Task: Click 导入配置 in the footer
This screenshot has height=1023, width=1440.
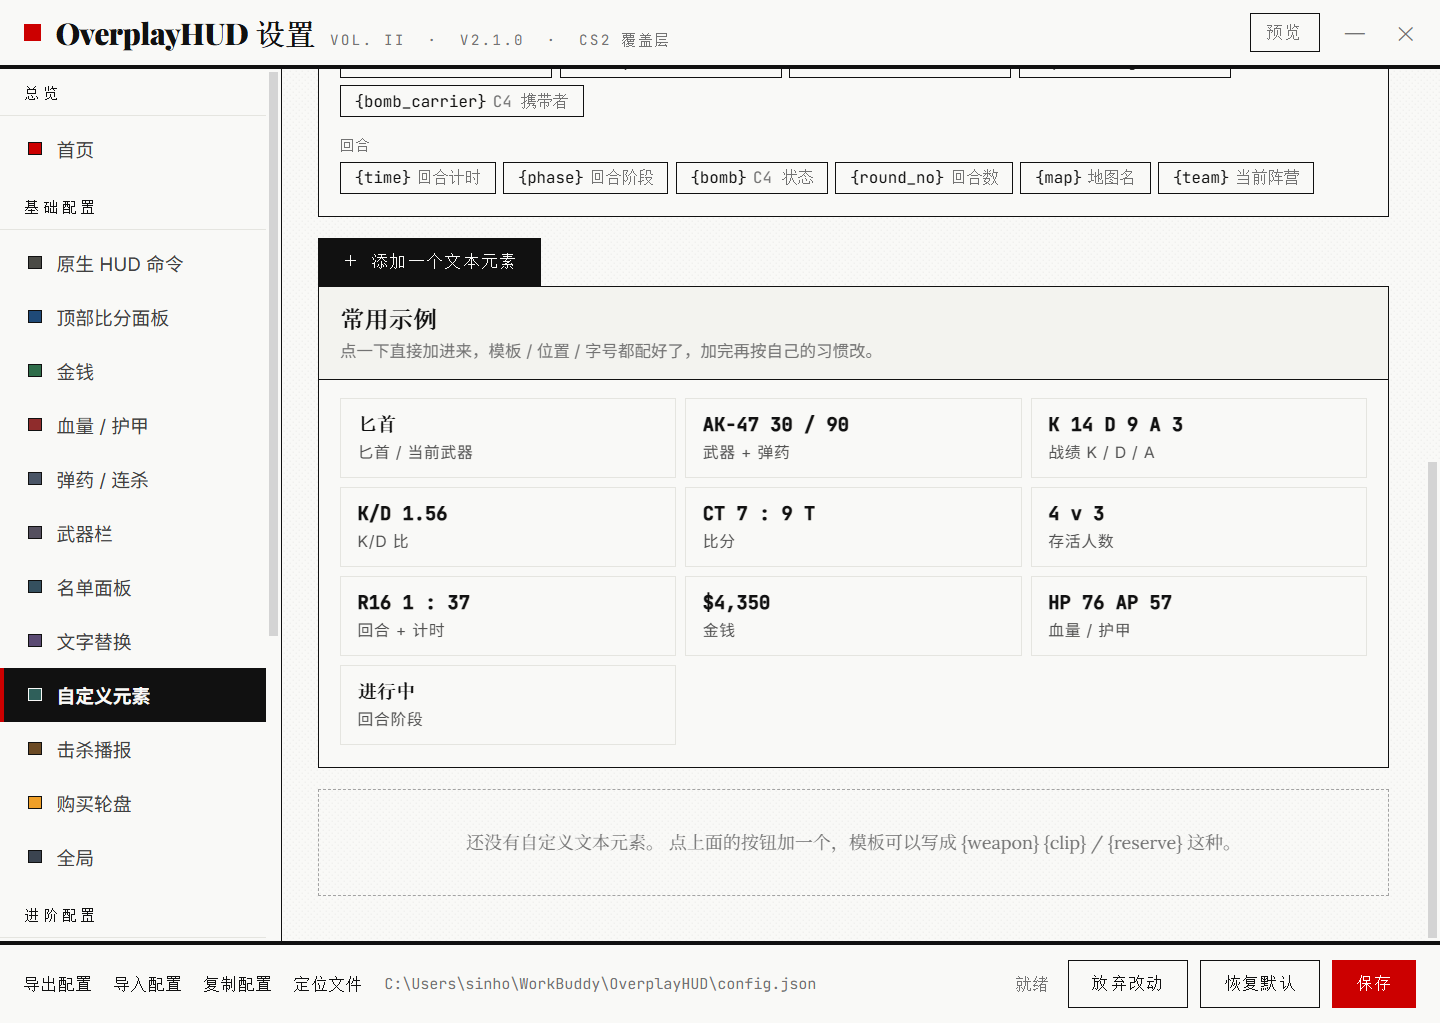Action: click(x=148, y=984)
